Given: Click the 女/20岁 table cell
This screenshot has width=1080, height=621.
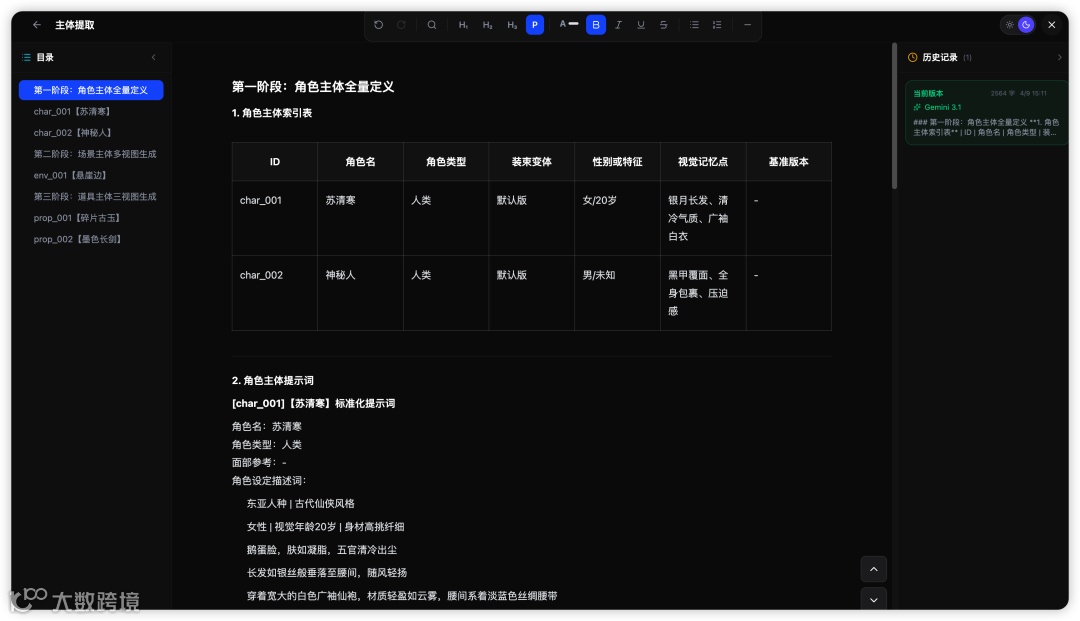Looking at the screenshot, I should pos(617,218).
